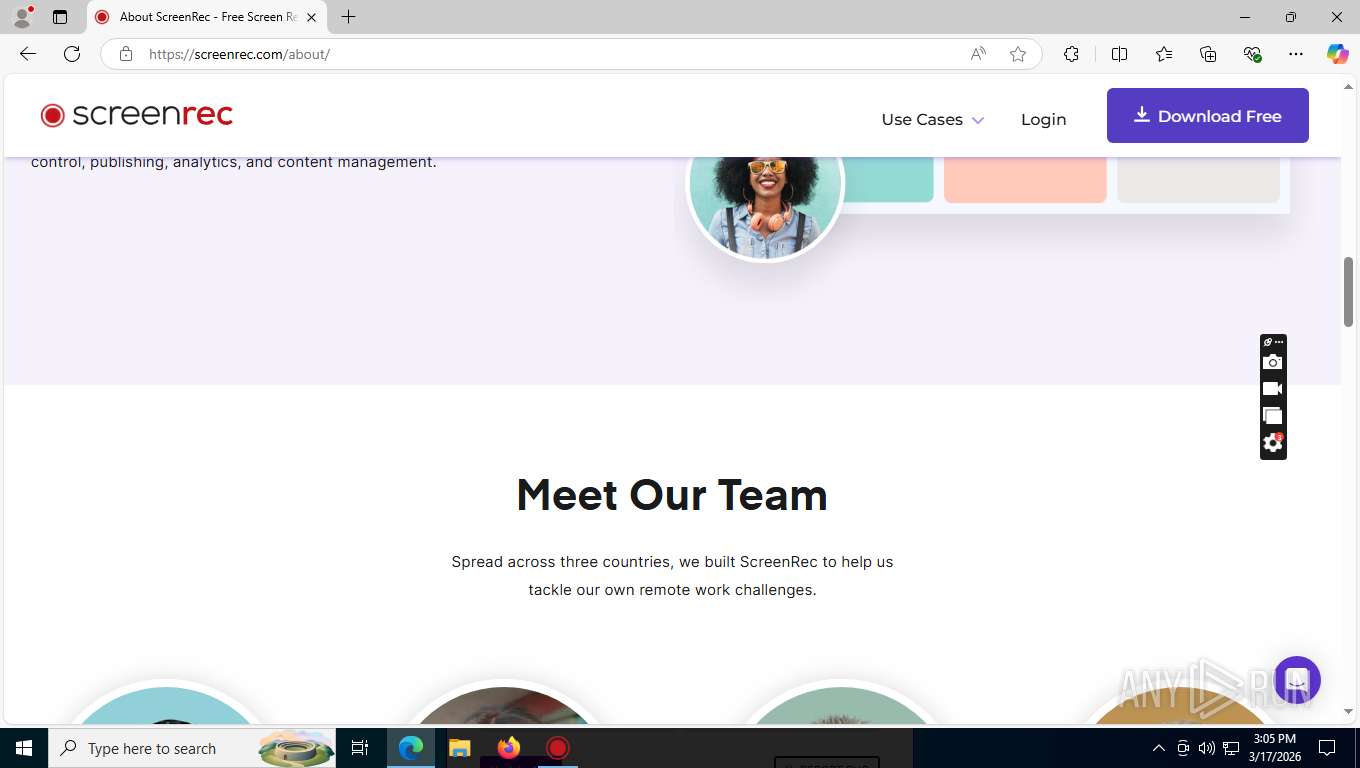1360x768 pixels.
Task: Open the notification center
Action: tap(1327, 748)
